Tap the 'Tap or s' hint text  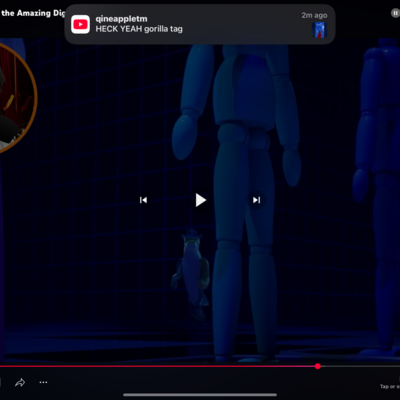[x=390, y=386]
